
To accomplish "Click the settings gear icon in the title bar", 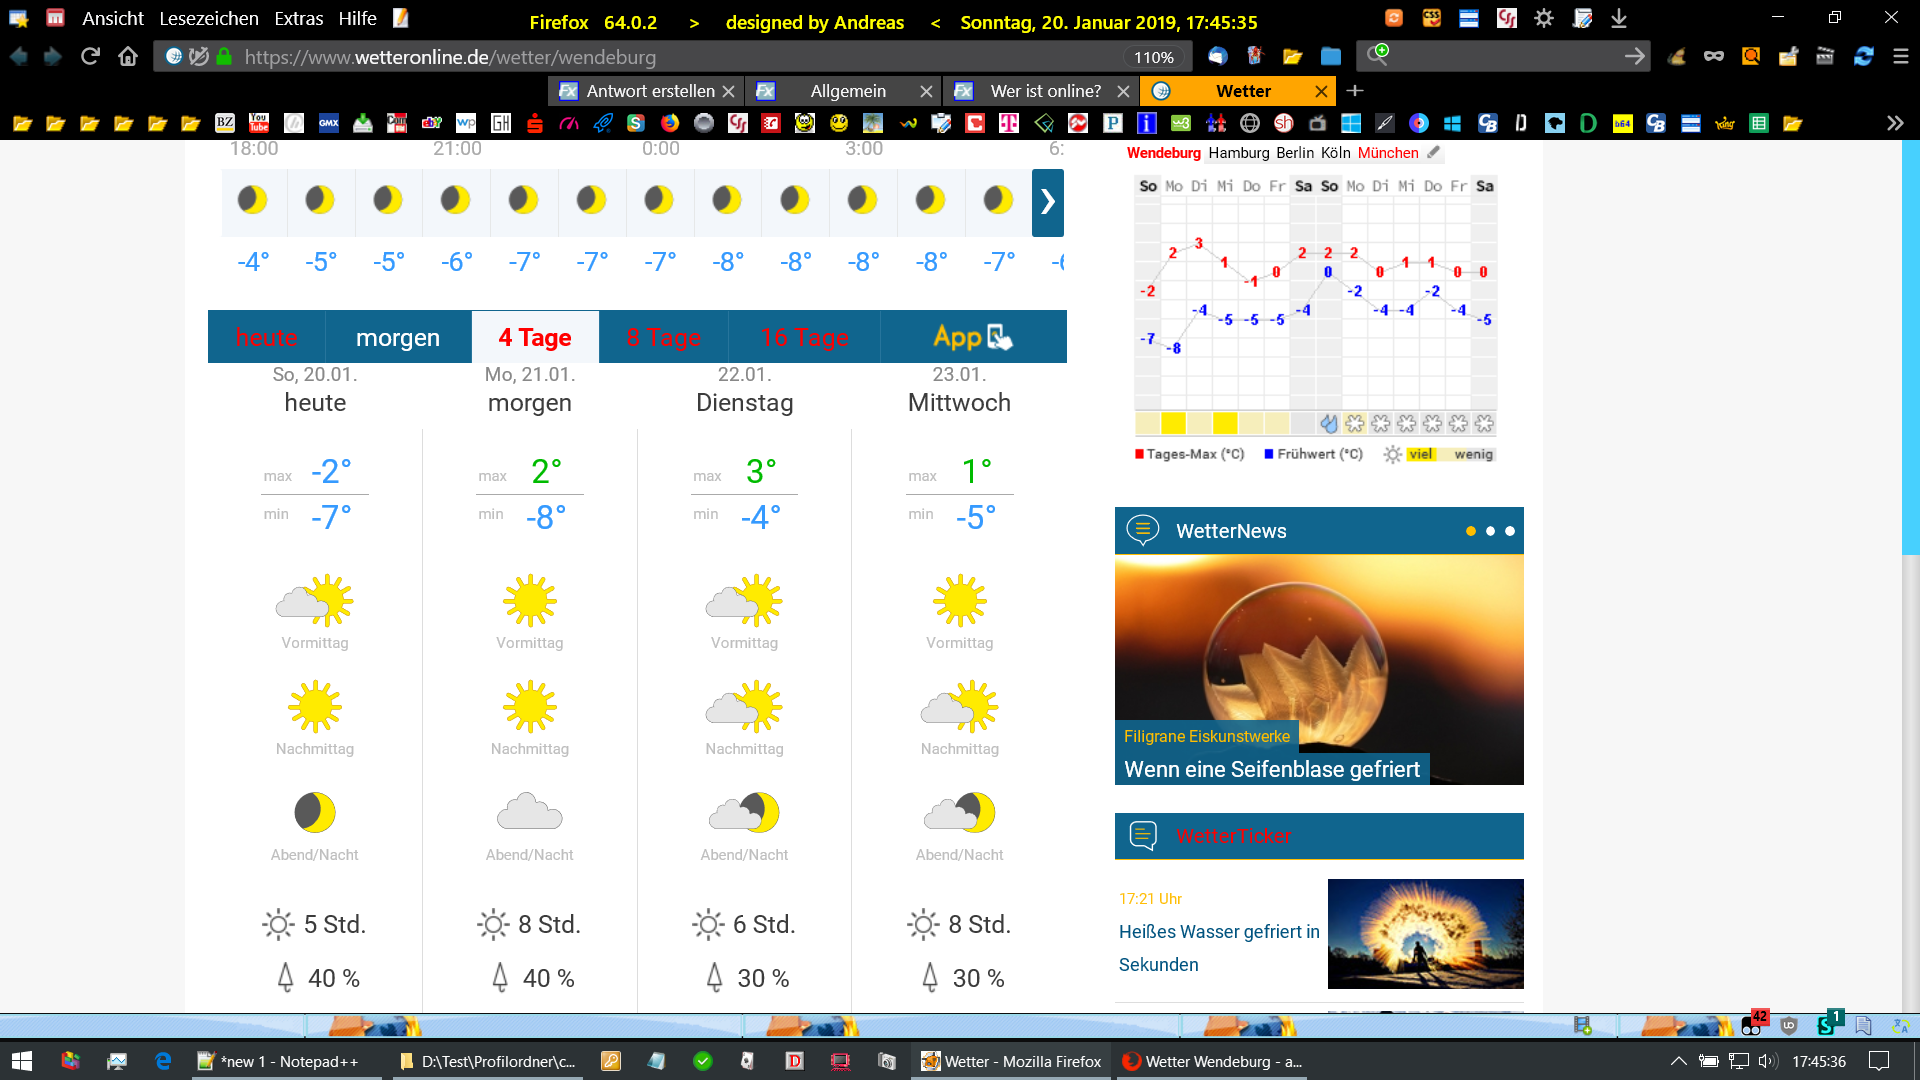I will [1544, 18].
